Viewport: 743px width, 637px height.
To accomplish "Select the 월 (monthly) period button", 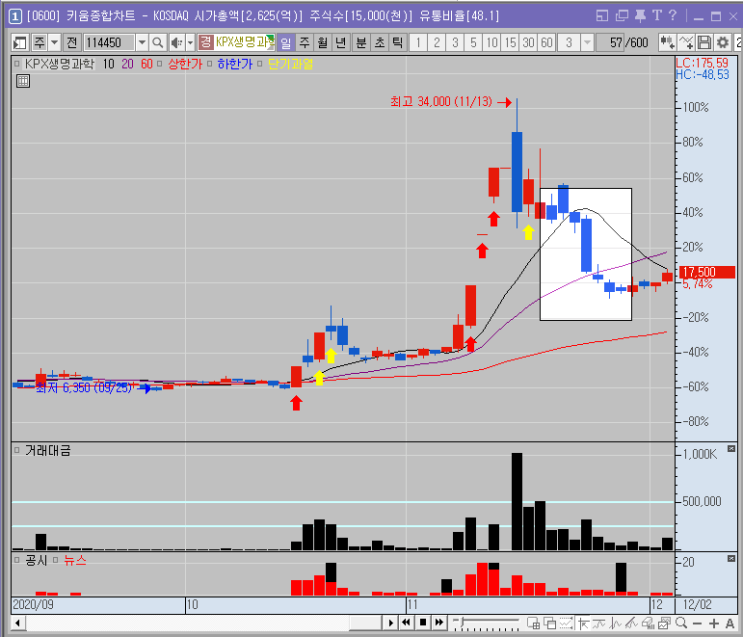I will pos(323,43).
